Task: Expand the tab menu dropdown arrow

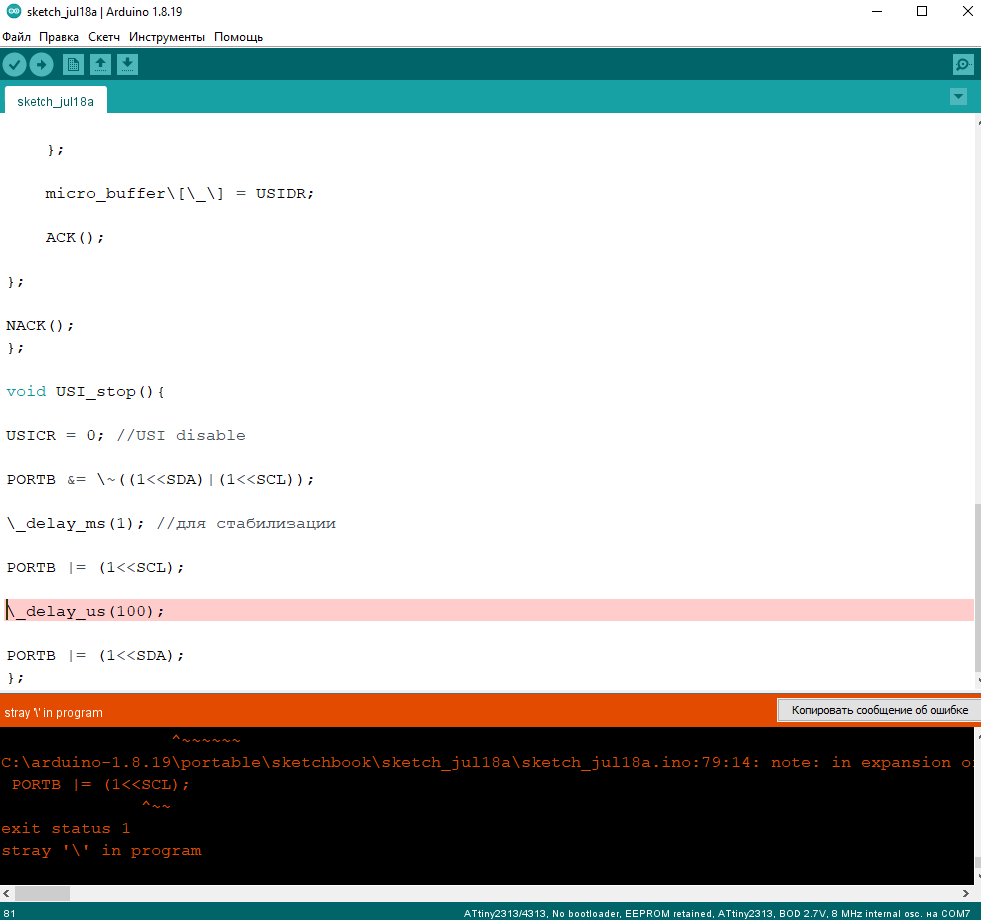Action: pos(958,96)
